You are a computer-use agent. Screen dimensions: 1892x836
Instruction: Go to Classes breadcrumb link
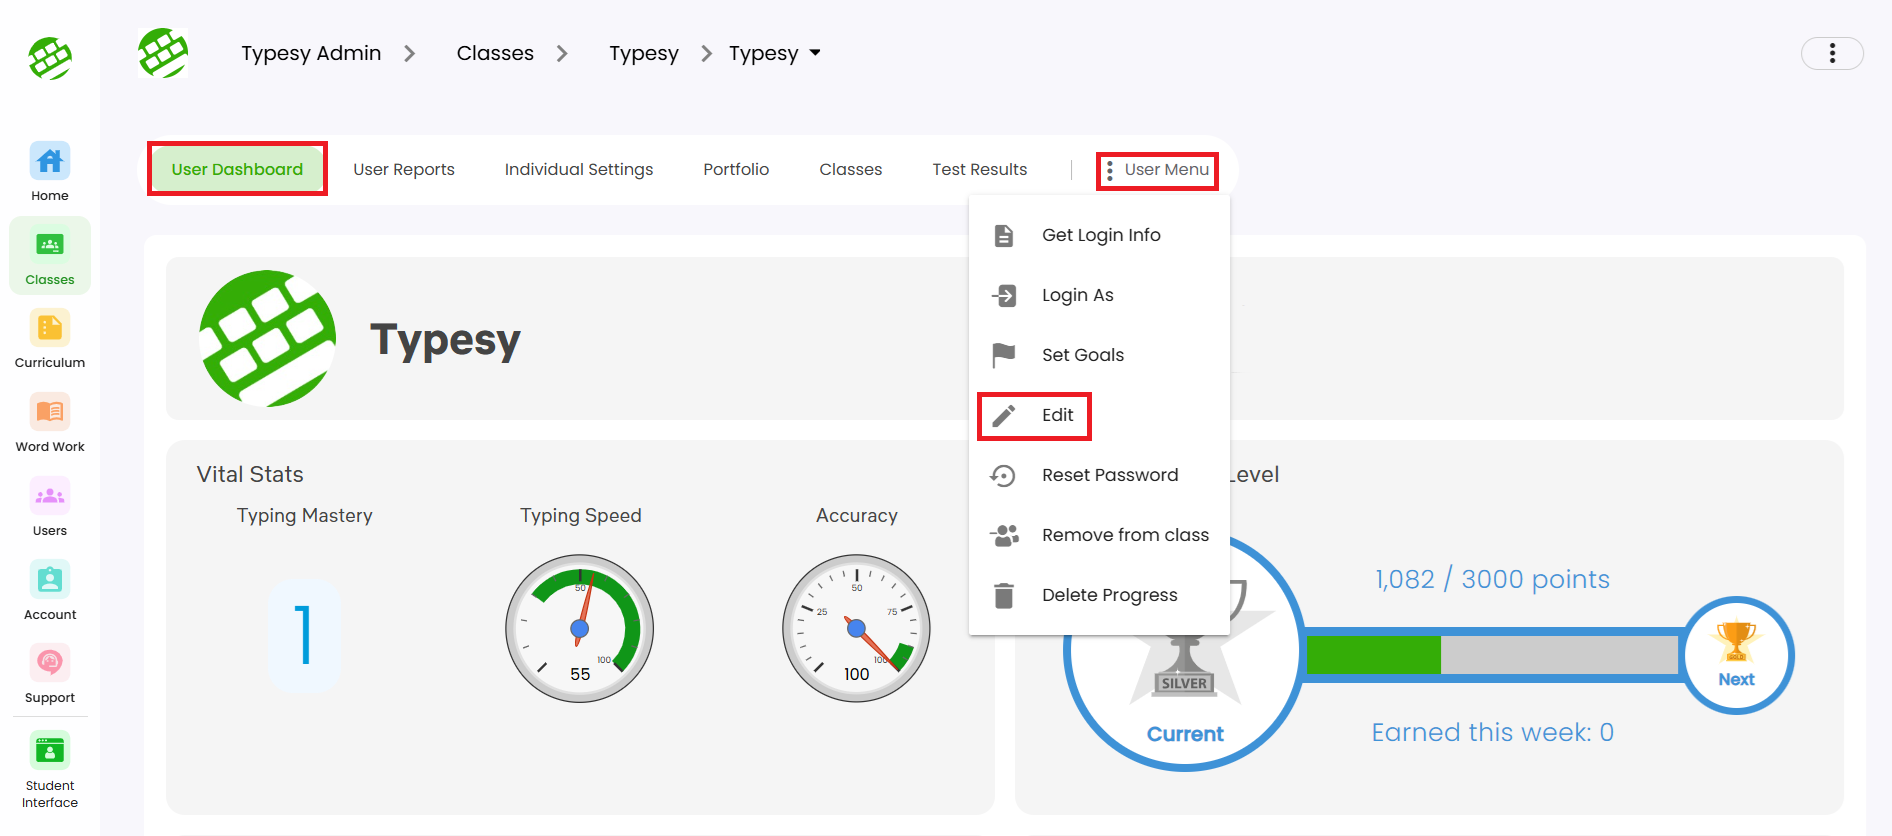tap(495, 53)
